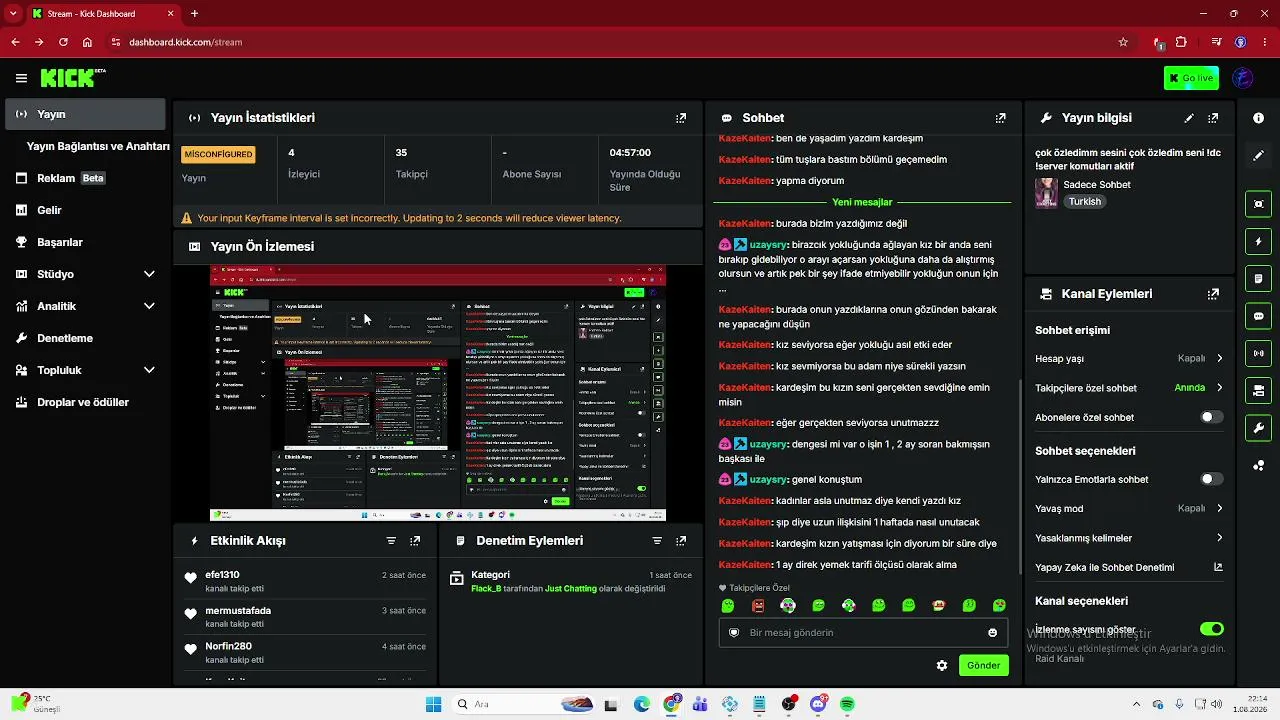This screenshot has height=720, width=1280.
Task: Open Hesap yaşı chat access setting
Action: pos(1129,358)
